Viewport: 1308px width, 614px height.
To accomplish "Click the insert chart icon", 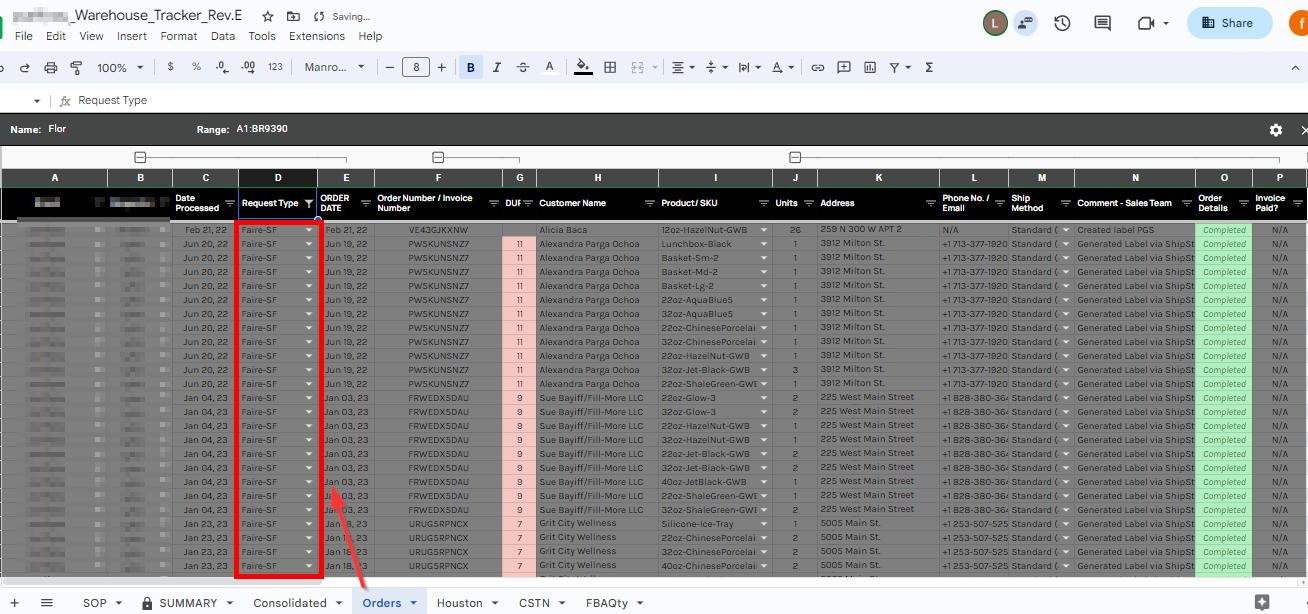I will point(870,67).
